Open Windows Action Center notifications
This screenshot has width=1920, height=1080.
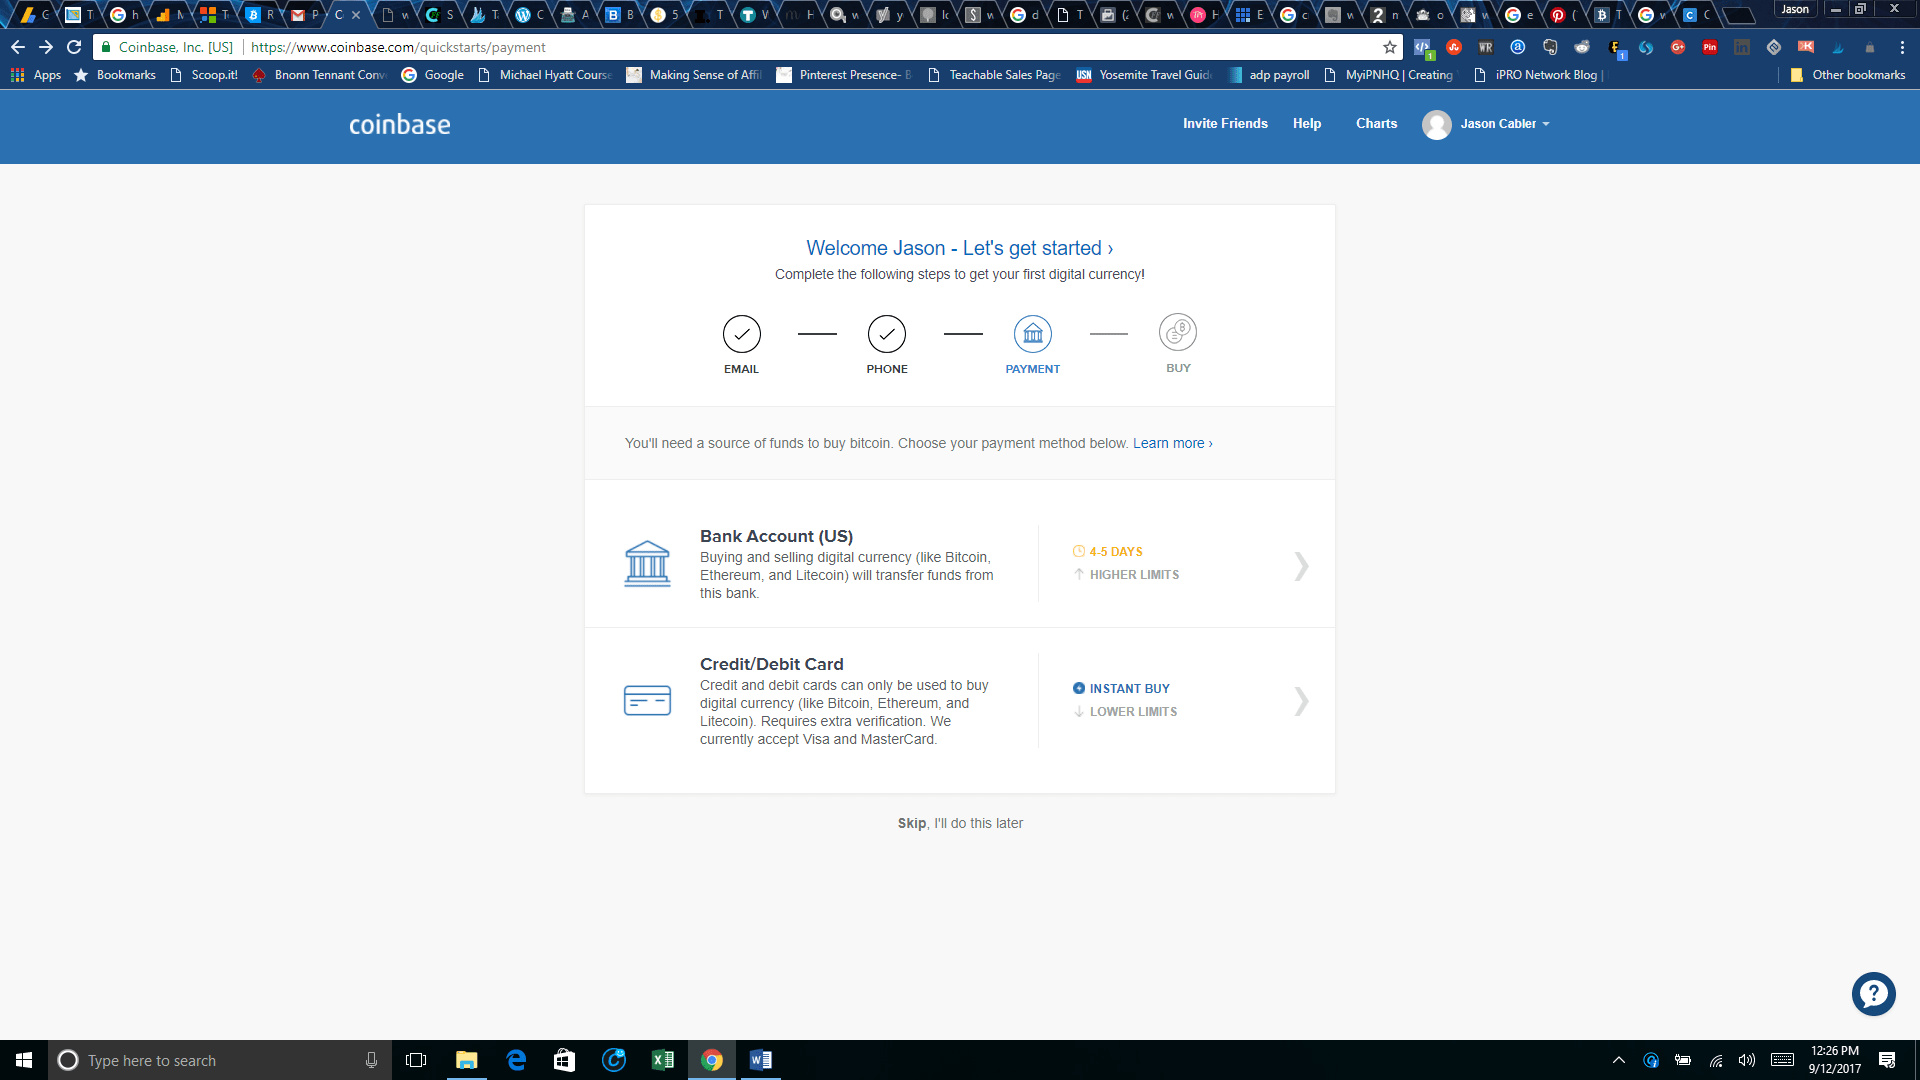pos(1887,1060)
